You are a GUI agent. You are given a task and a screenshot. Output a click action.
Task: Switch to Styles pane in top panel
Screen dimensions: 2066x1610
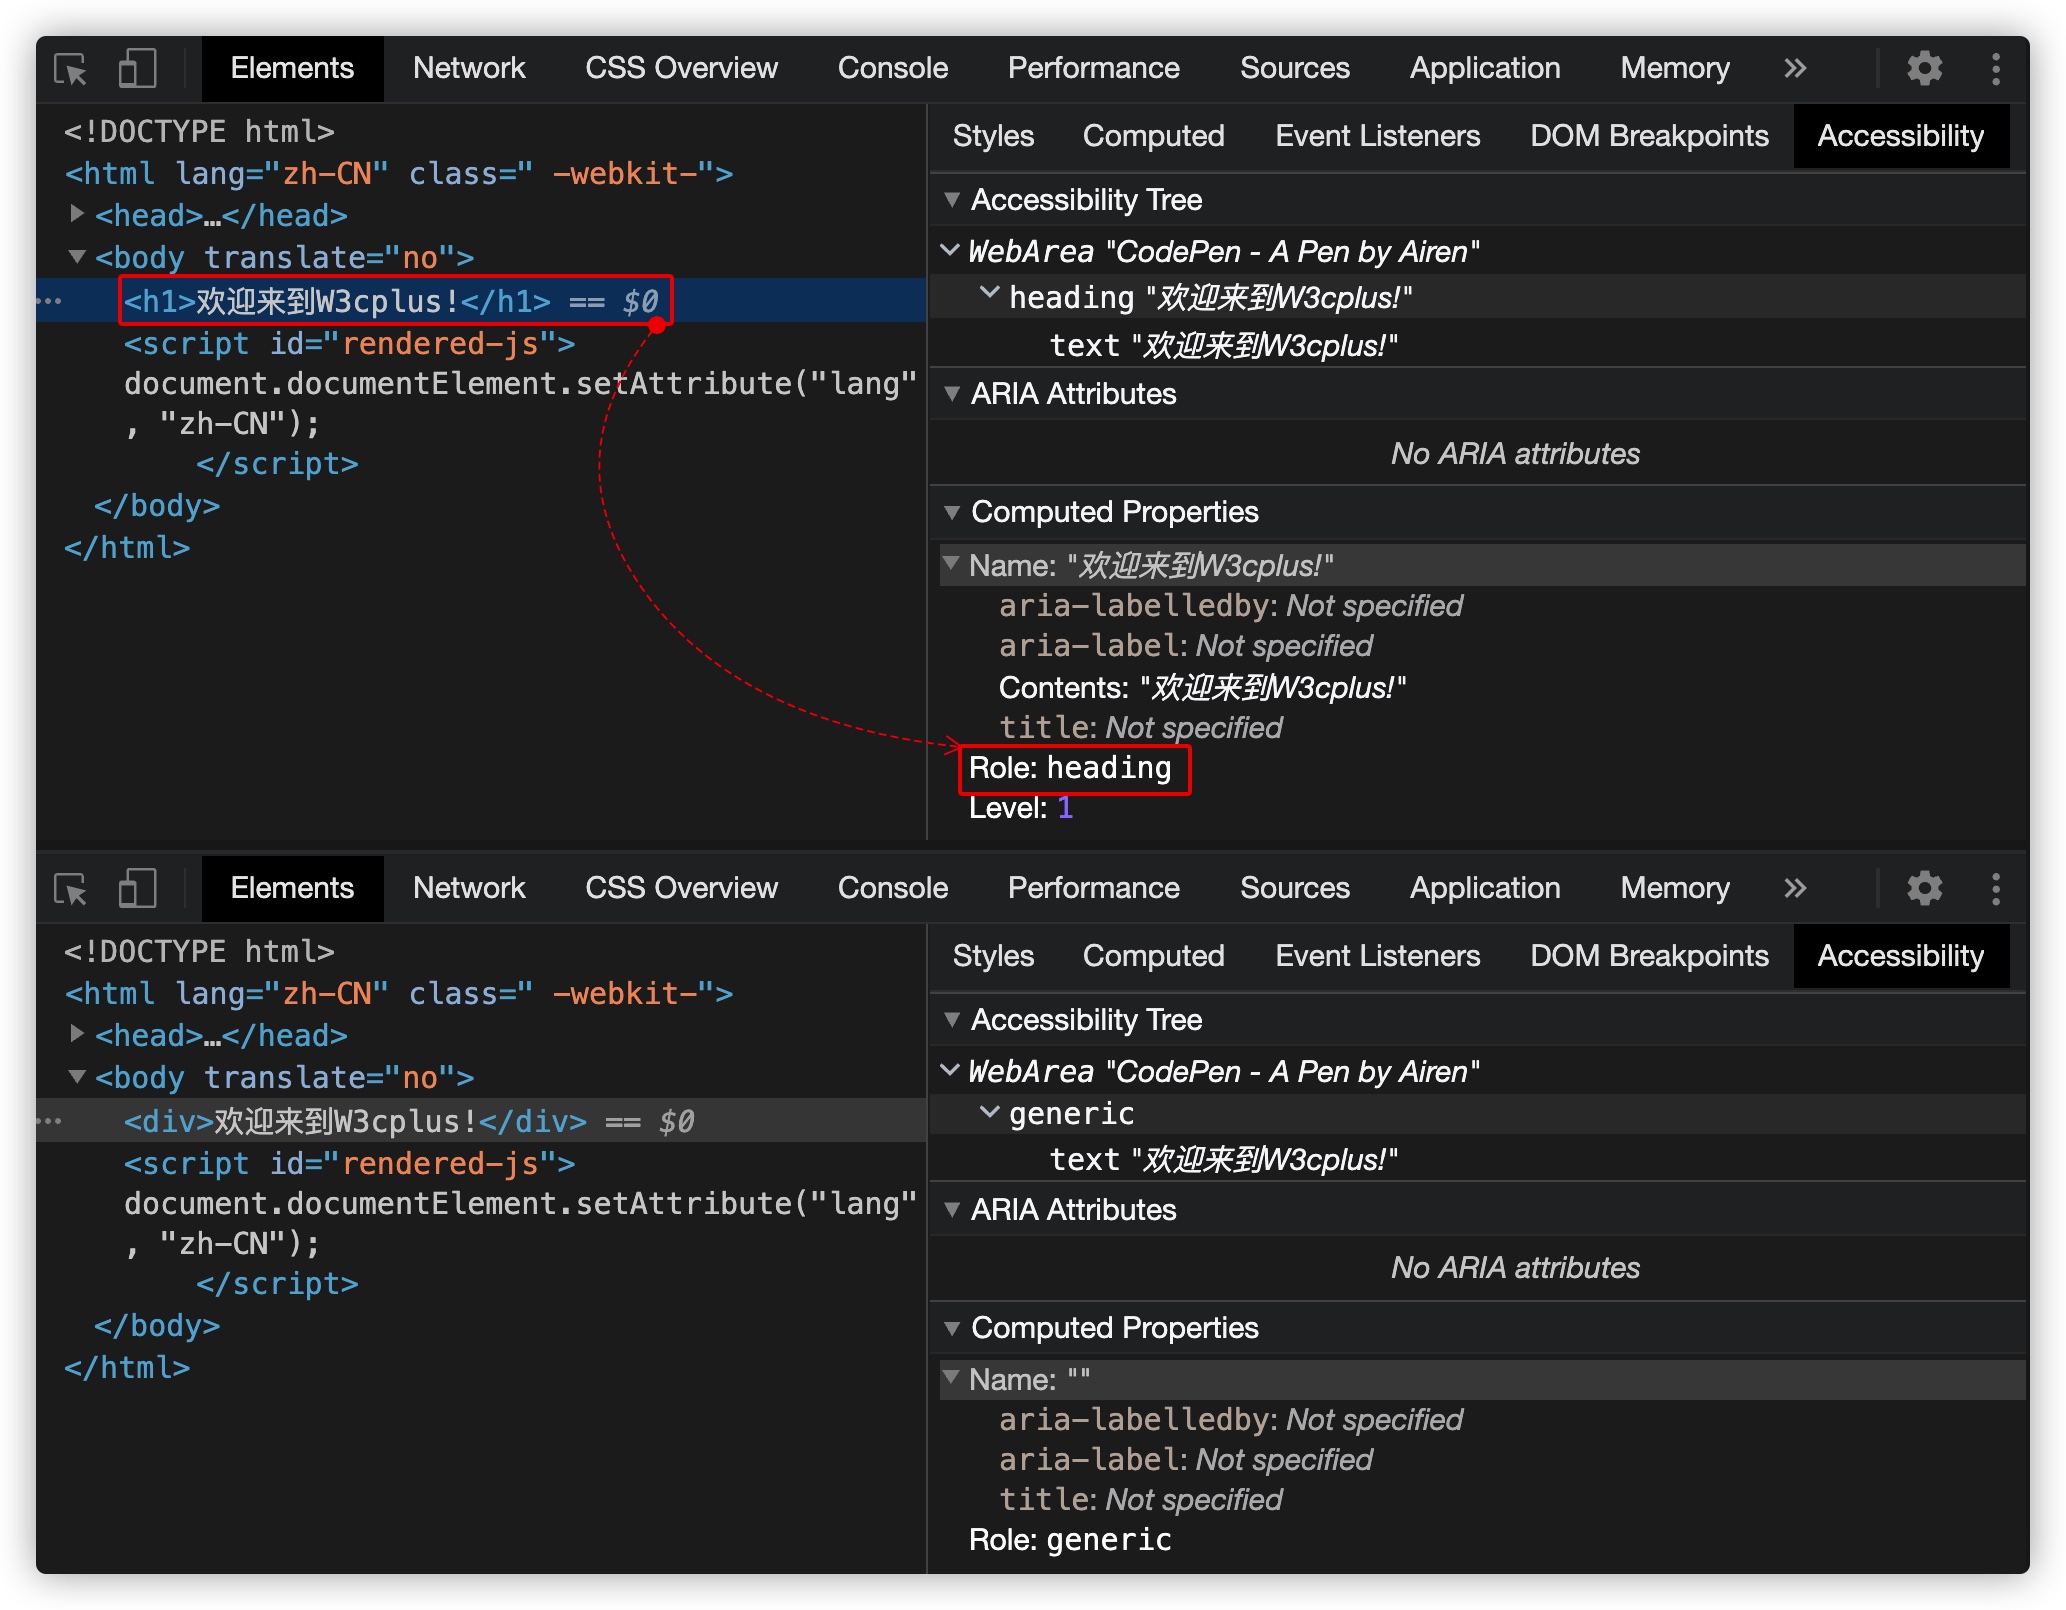(993, 137)
